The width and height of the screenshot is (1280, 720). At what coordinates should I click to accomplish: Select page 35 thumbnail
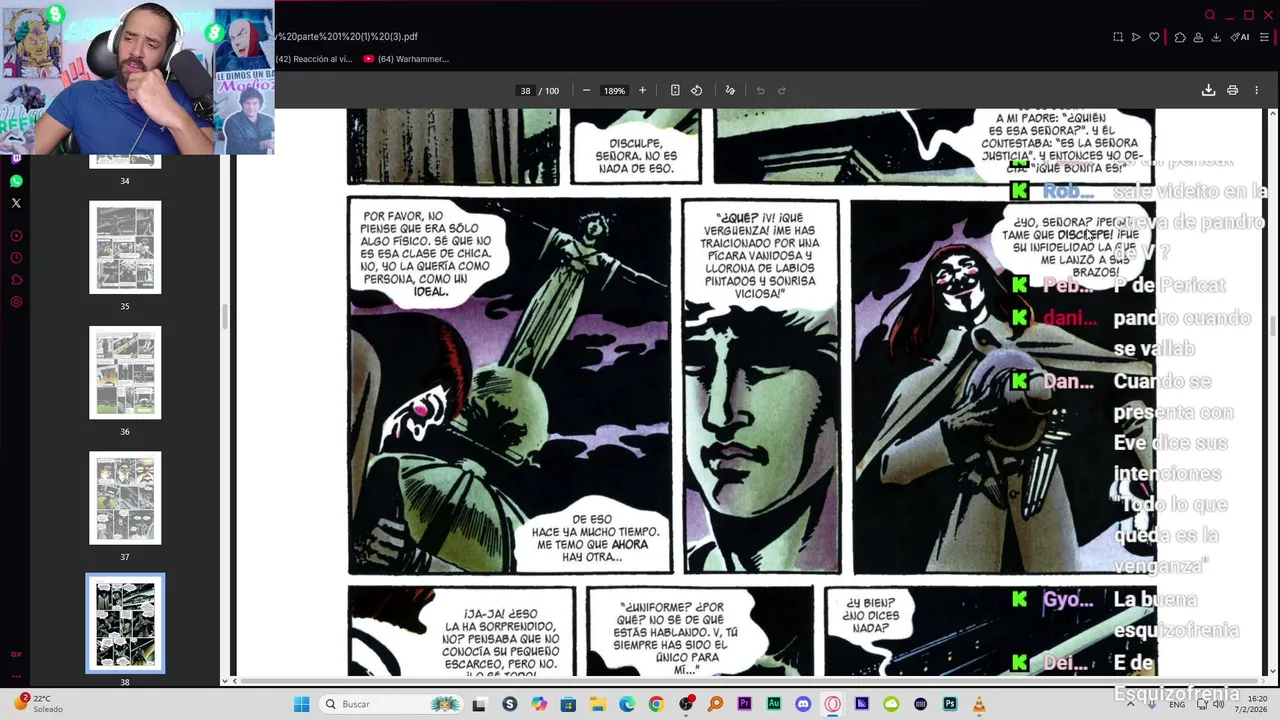(125, 248)
